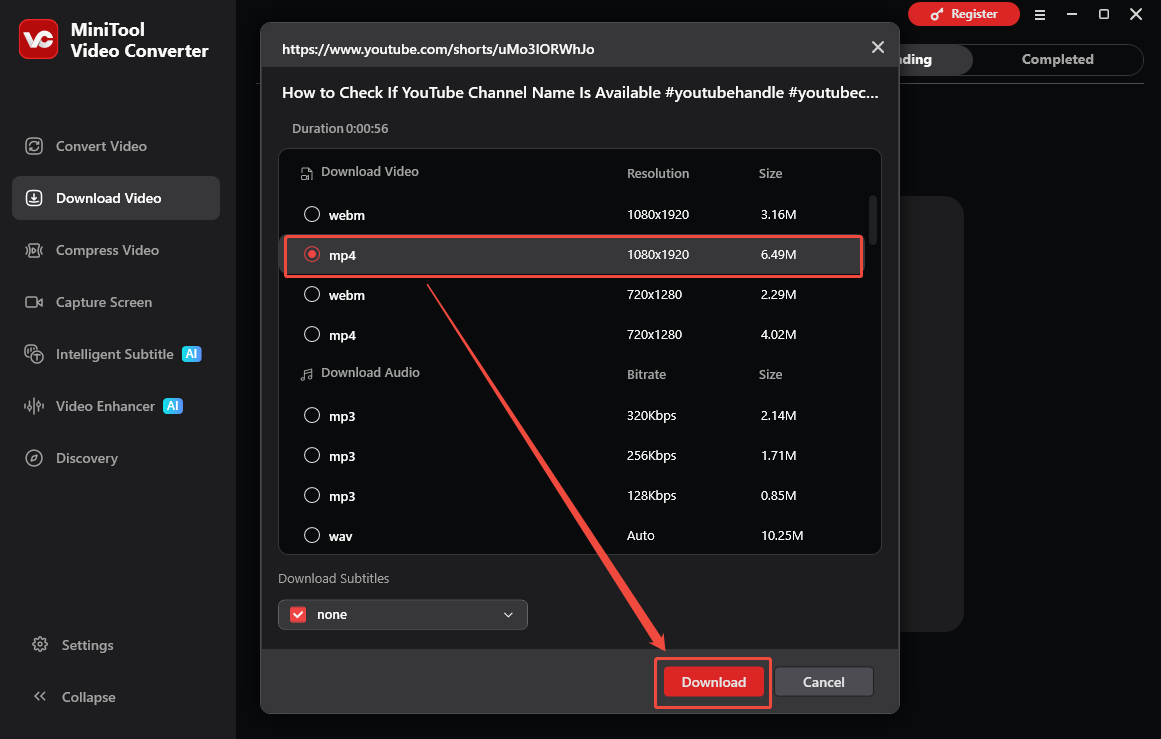
Task: Click the Resolution column header
Action: click(658, 173)
